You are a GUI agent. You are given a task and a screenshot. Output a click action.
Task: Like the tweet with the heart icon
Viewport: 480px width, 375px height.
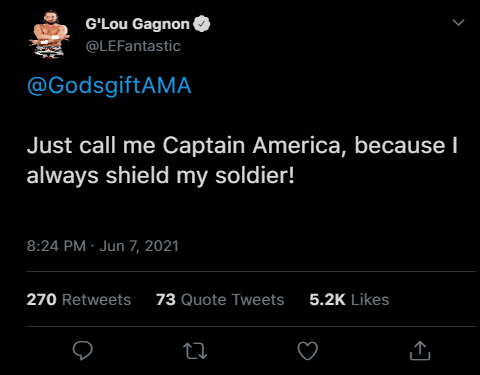pos(307,351)
